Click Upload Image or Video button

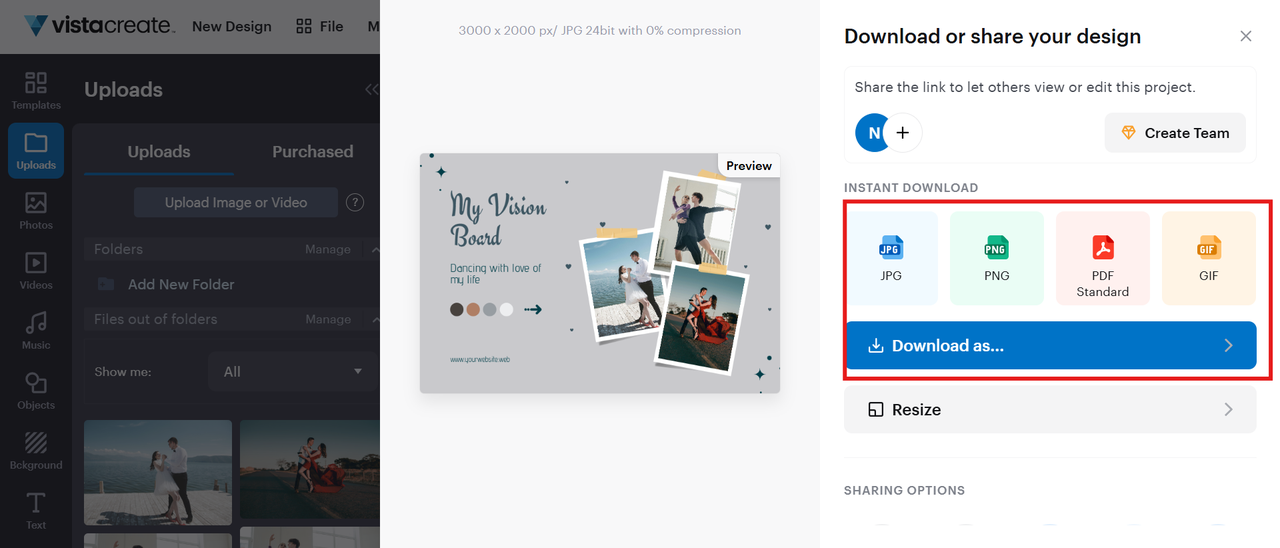(236, 202)
